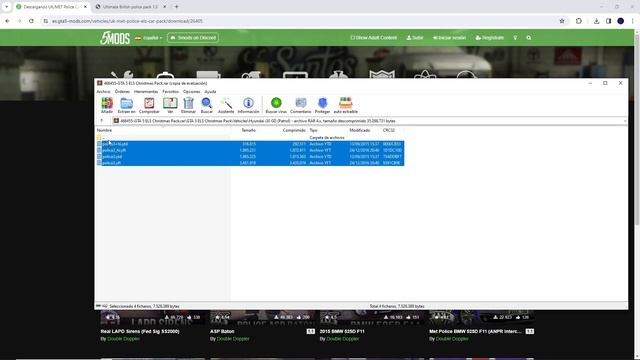Image resolution: width=640 pixels, height=360 pixels.
Task: Open the Favoritos menu
Action: click(171, 91)
